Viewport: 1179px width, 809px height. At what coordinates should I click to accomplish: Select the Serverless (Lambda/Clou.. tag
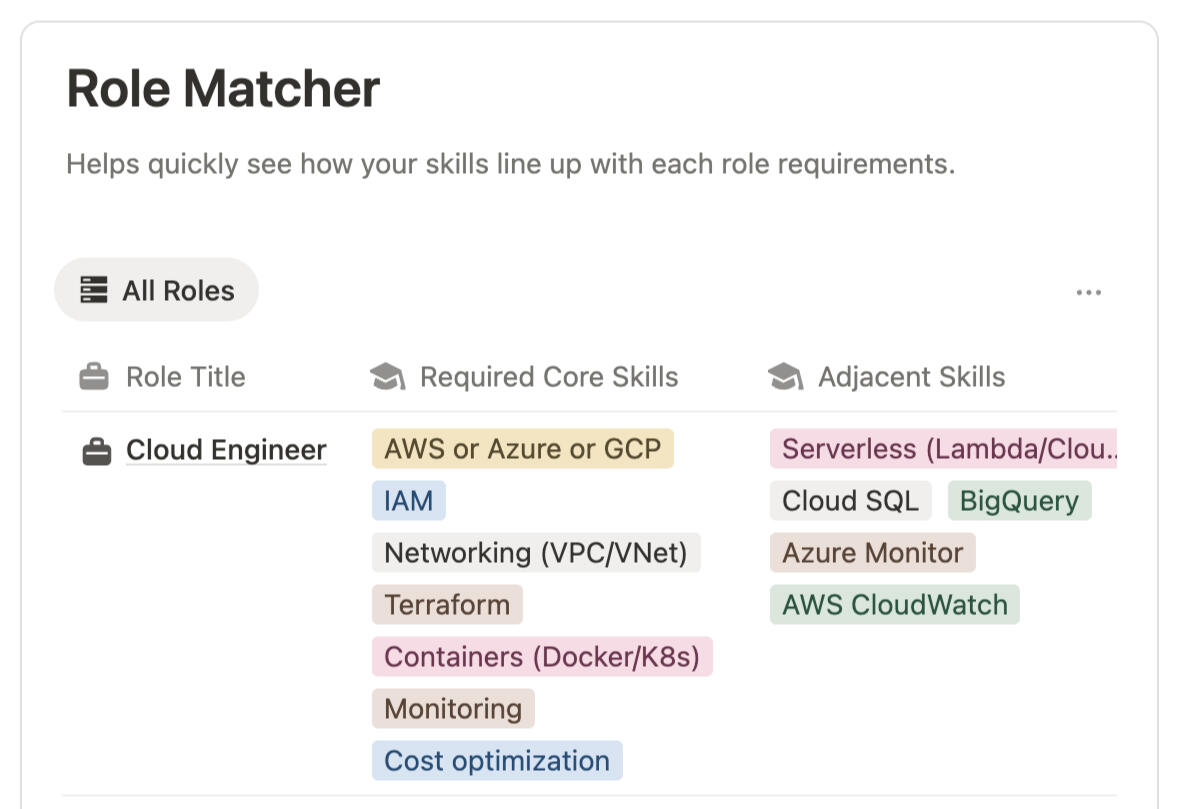click(942, 449)
